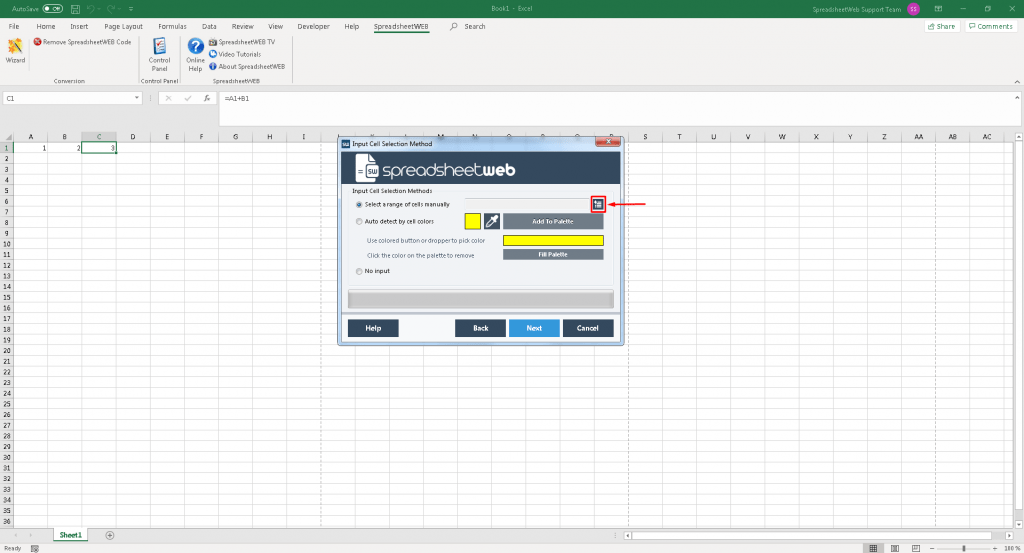
Task: Click the Cancel button in dialog
Action: [588, 328]
